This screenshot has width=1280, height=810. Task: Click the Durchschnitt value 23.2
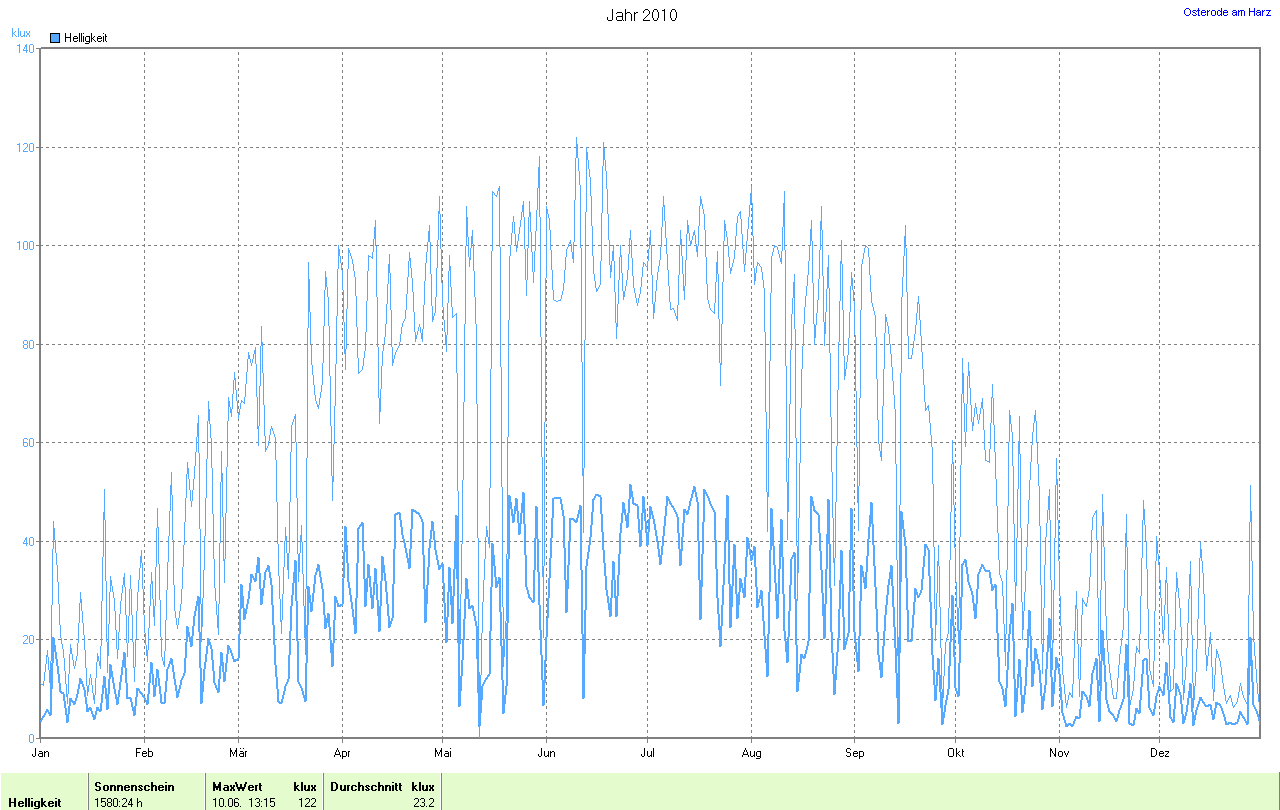(x=423, y=802)
